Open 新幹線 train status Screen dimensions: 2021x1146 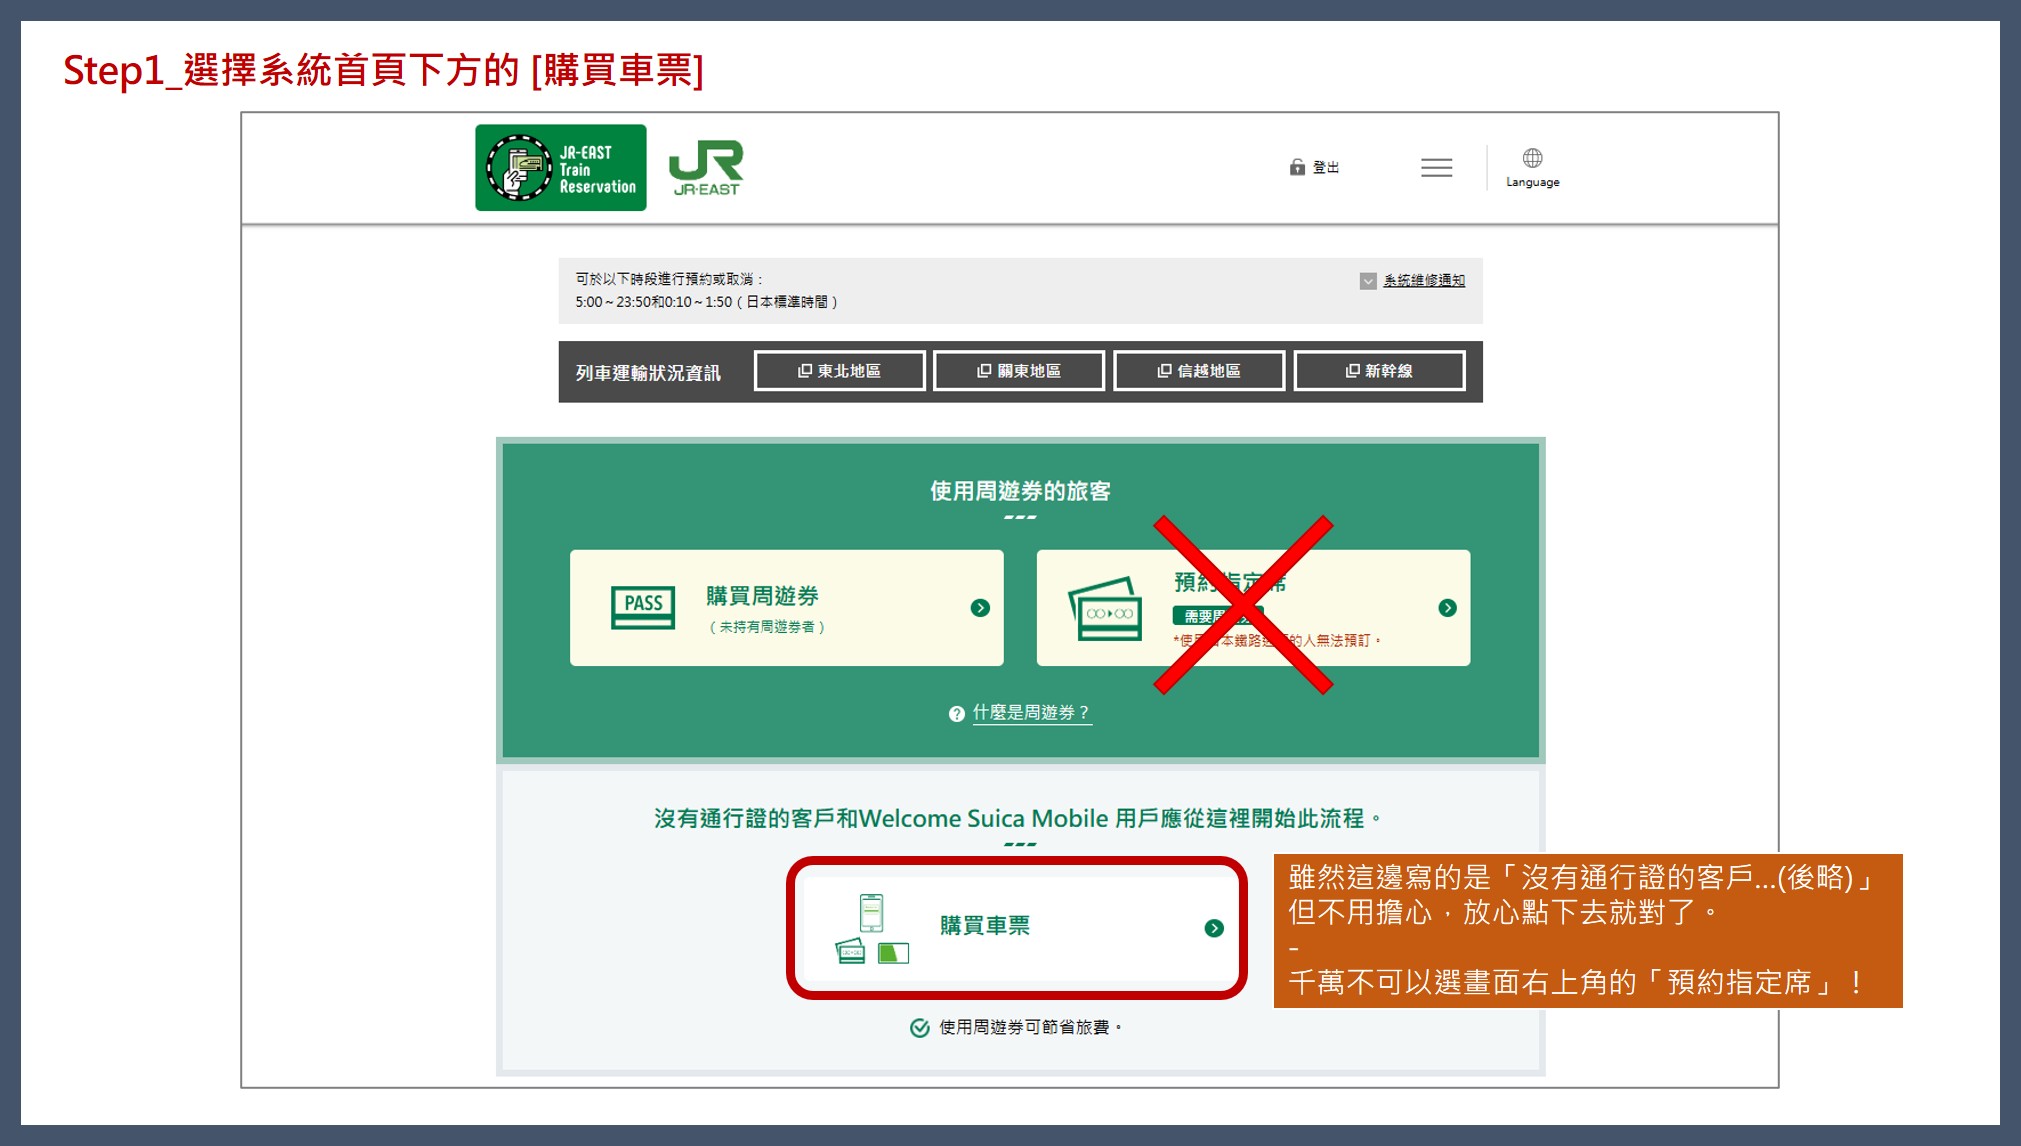pyautogui.click(x=1378, y=371)
